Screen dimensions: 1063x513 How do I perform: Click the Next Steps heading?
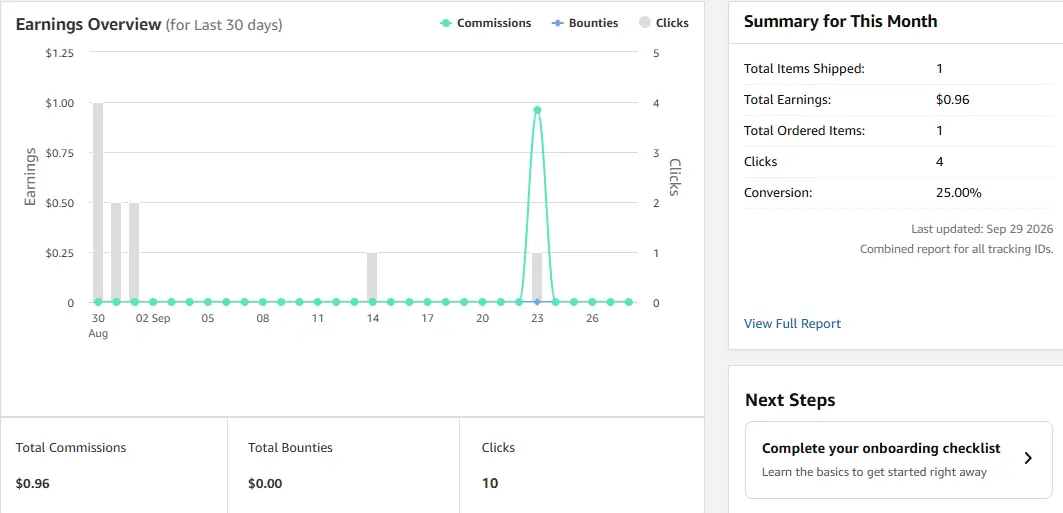[x=790, y=400]
